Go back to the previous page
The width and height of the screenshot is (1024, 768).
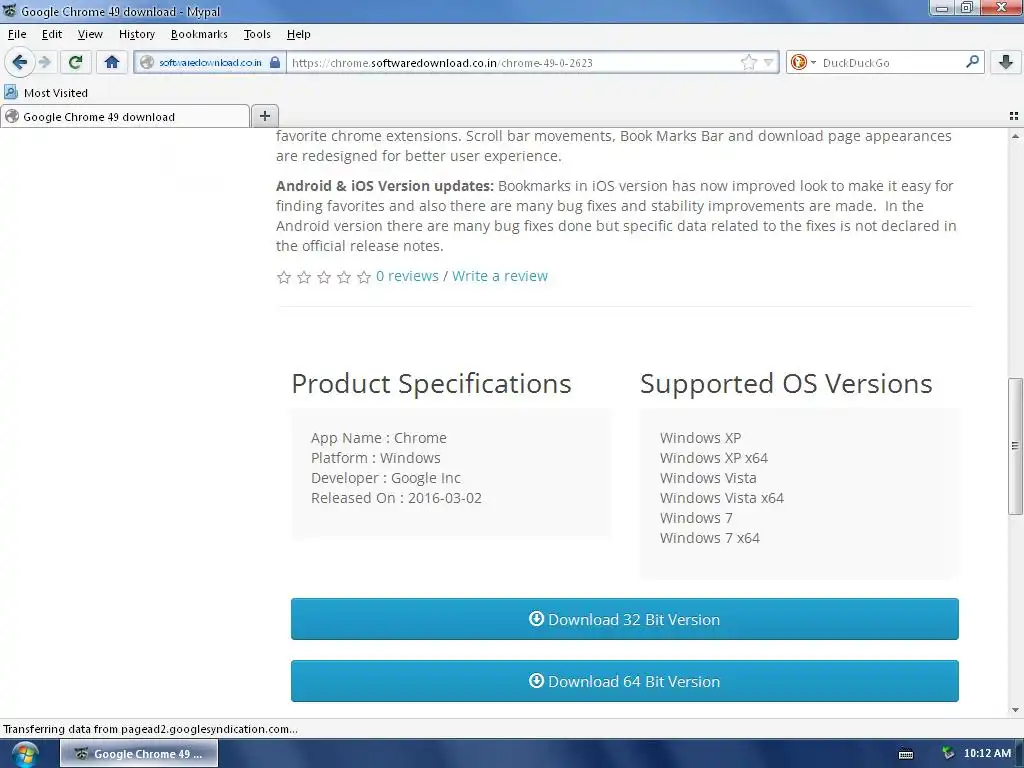click(20, 62)
